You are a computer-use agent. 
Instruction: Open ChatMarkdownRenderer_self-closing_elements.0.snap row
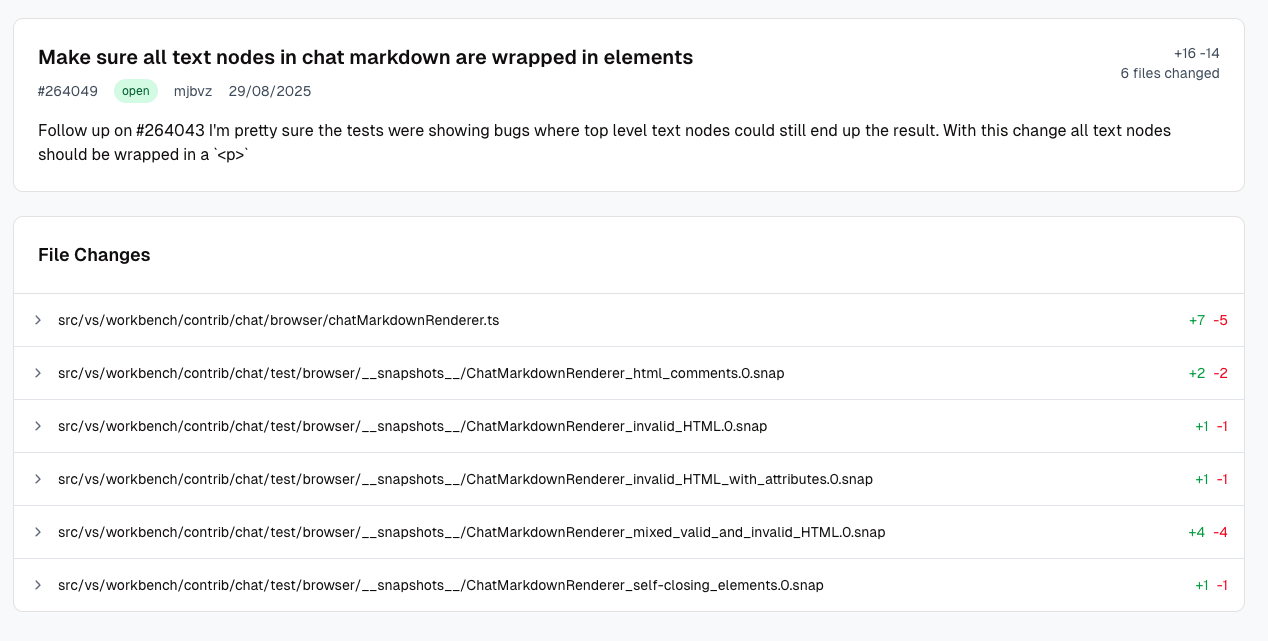[440, 585]
